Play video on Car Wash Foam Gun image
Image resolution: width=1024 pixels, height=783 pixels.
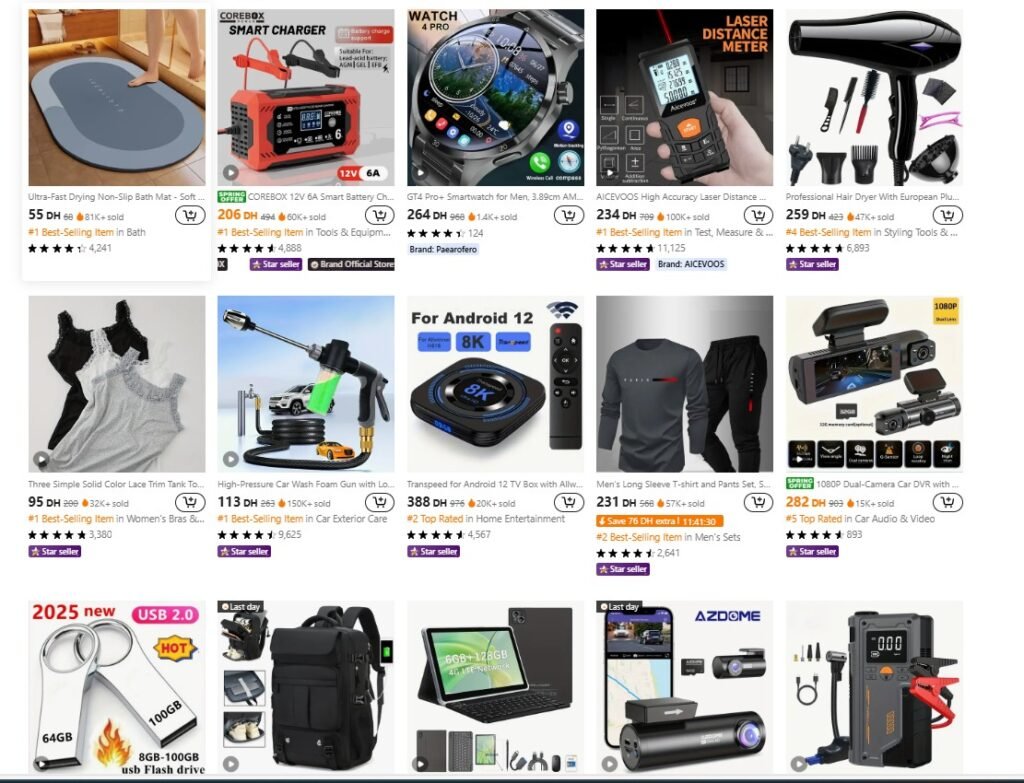(231, 459)
